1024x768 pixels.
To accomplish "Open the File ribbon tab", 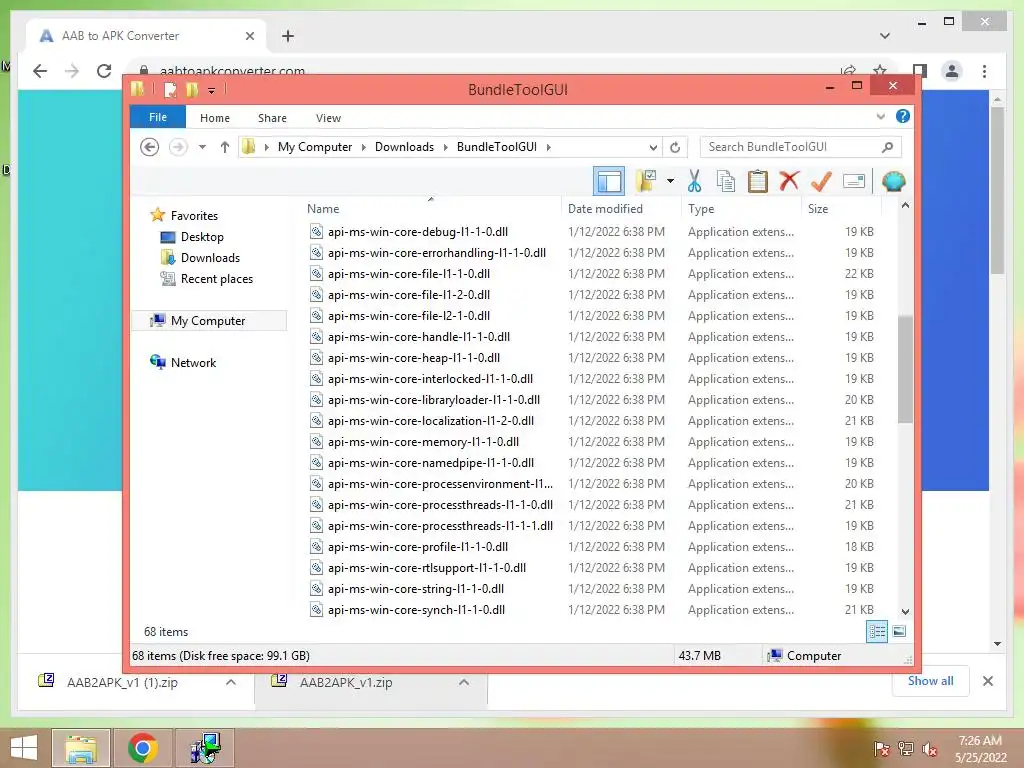I will pyautogui.click(x=157, y=117).
